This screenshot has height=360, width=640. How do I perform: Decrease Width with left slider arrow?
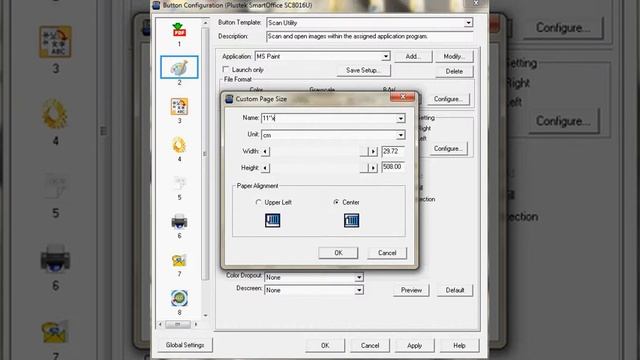point(265,151)
